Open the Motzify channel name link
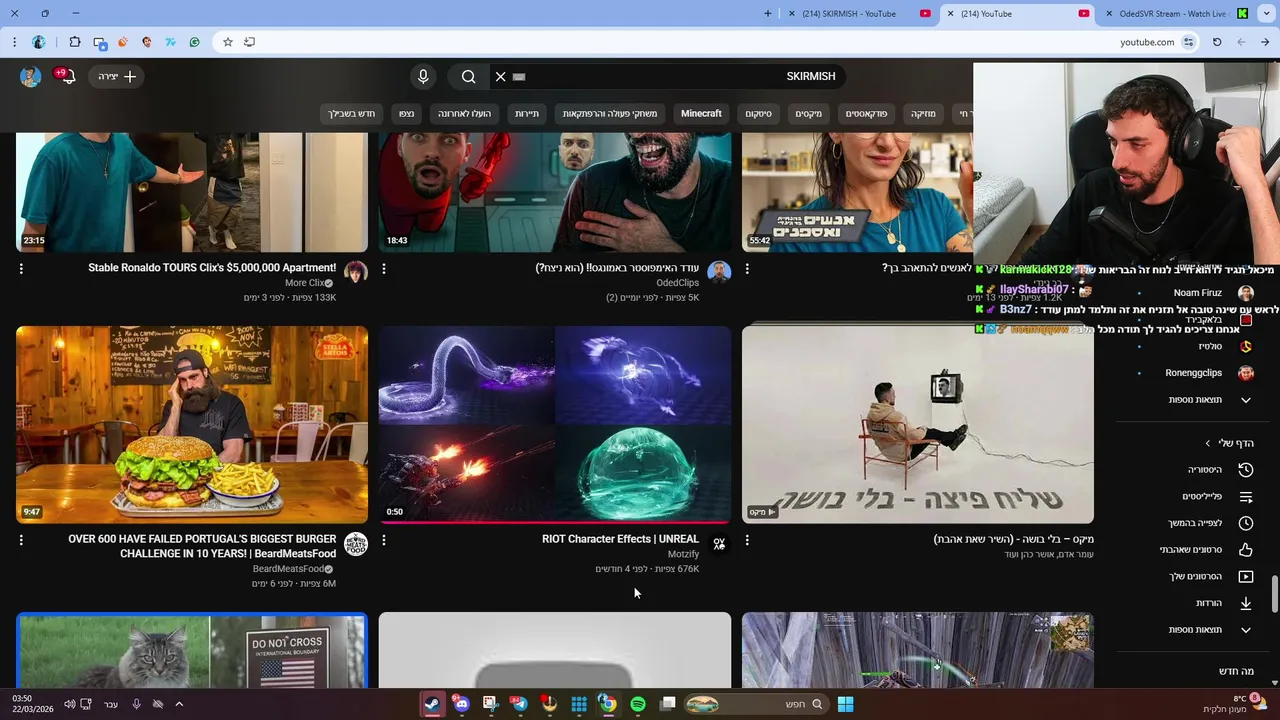 683,554
